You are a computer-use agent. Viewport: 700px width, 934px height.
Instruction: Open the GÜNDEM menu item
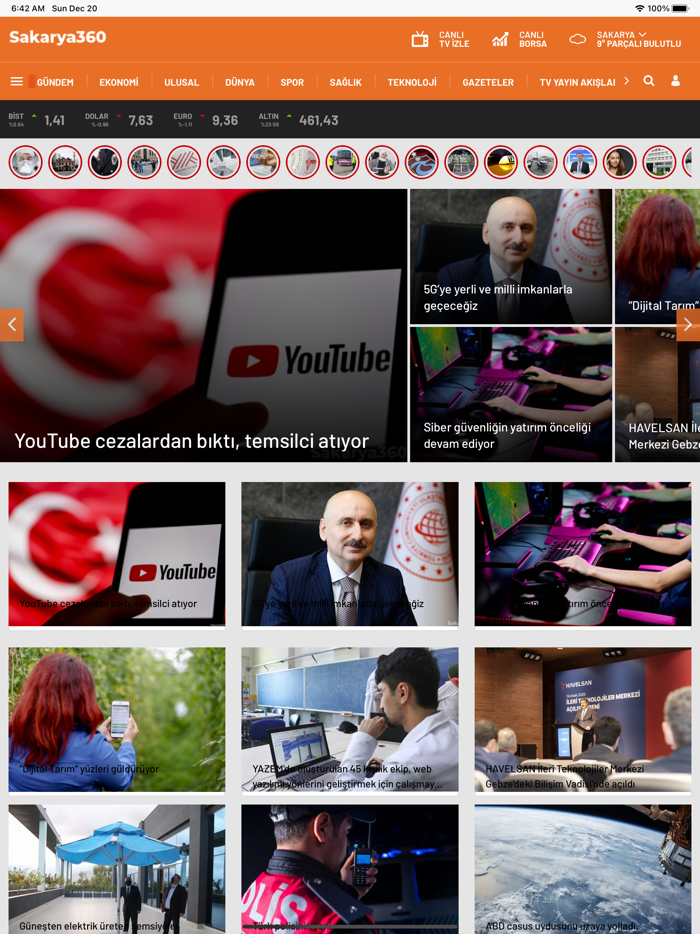pyautogui.click(x=55, y=82)
